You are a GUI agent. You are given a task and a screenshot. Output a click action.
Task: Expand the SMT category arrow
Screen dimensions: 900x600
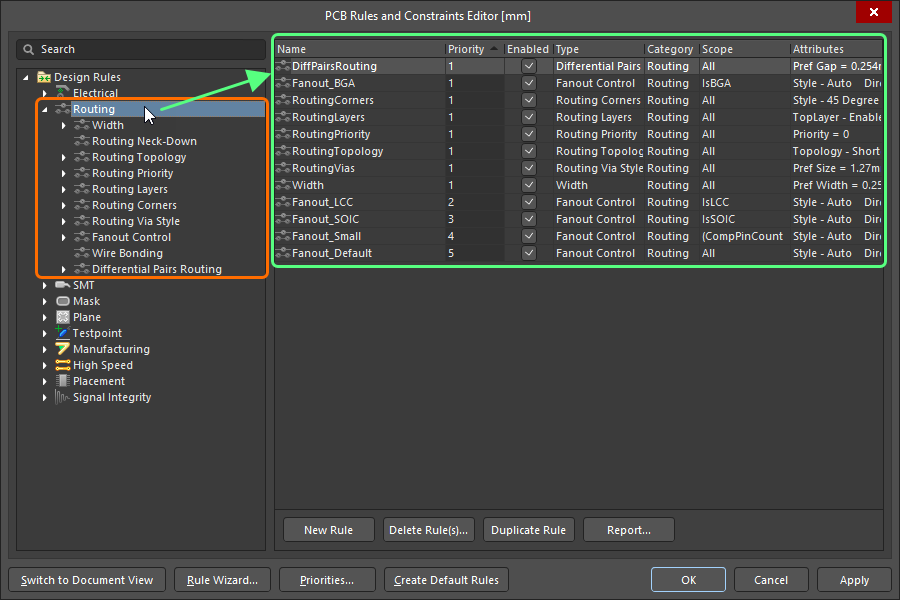tap(45, 285)
